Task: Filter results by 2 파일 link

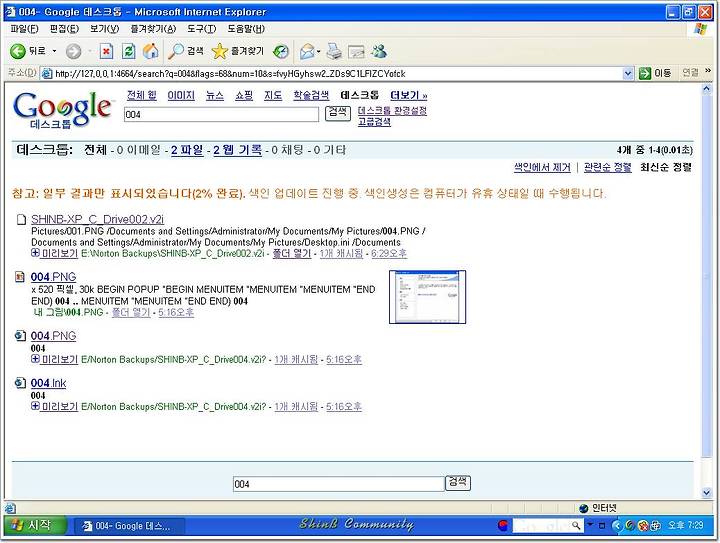Action: (187, 150)
